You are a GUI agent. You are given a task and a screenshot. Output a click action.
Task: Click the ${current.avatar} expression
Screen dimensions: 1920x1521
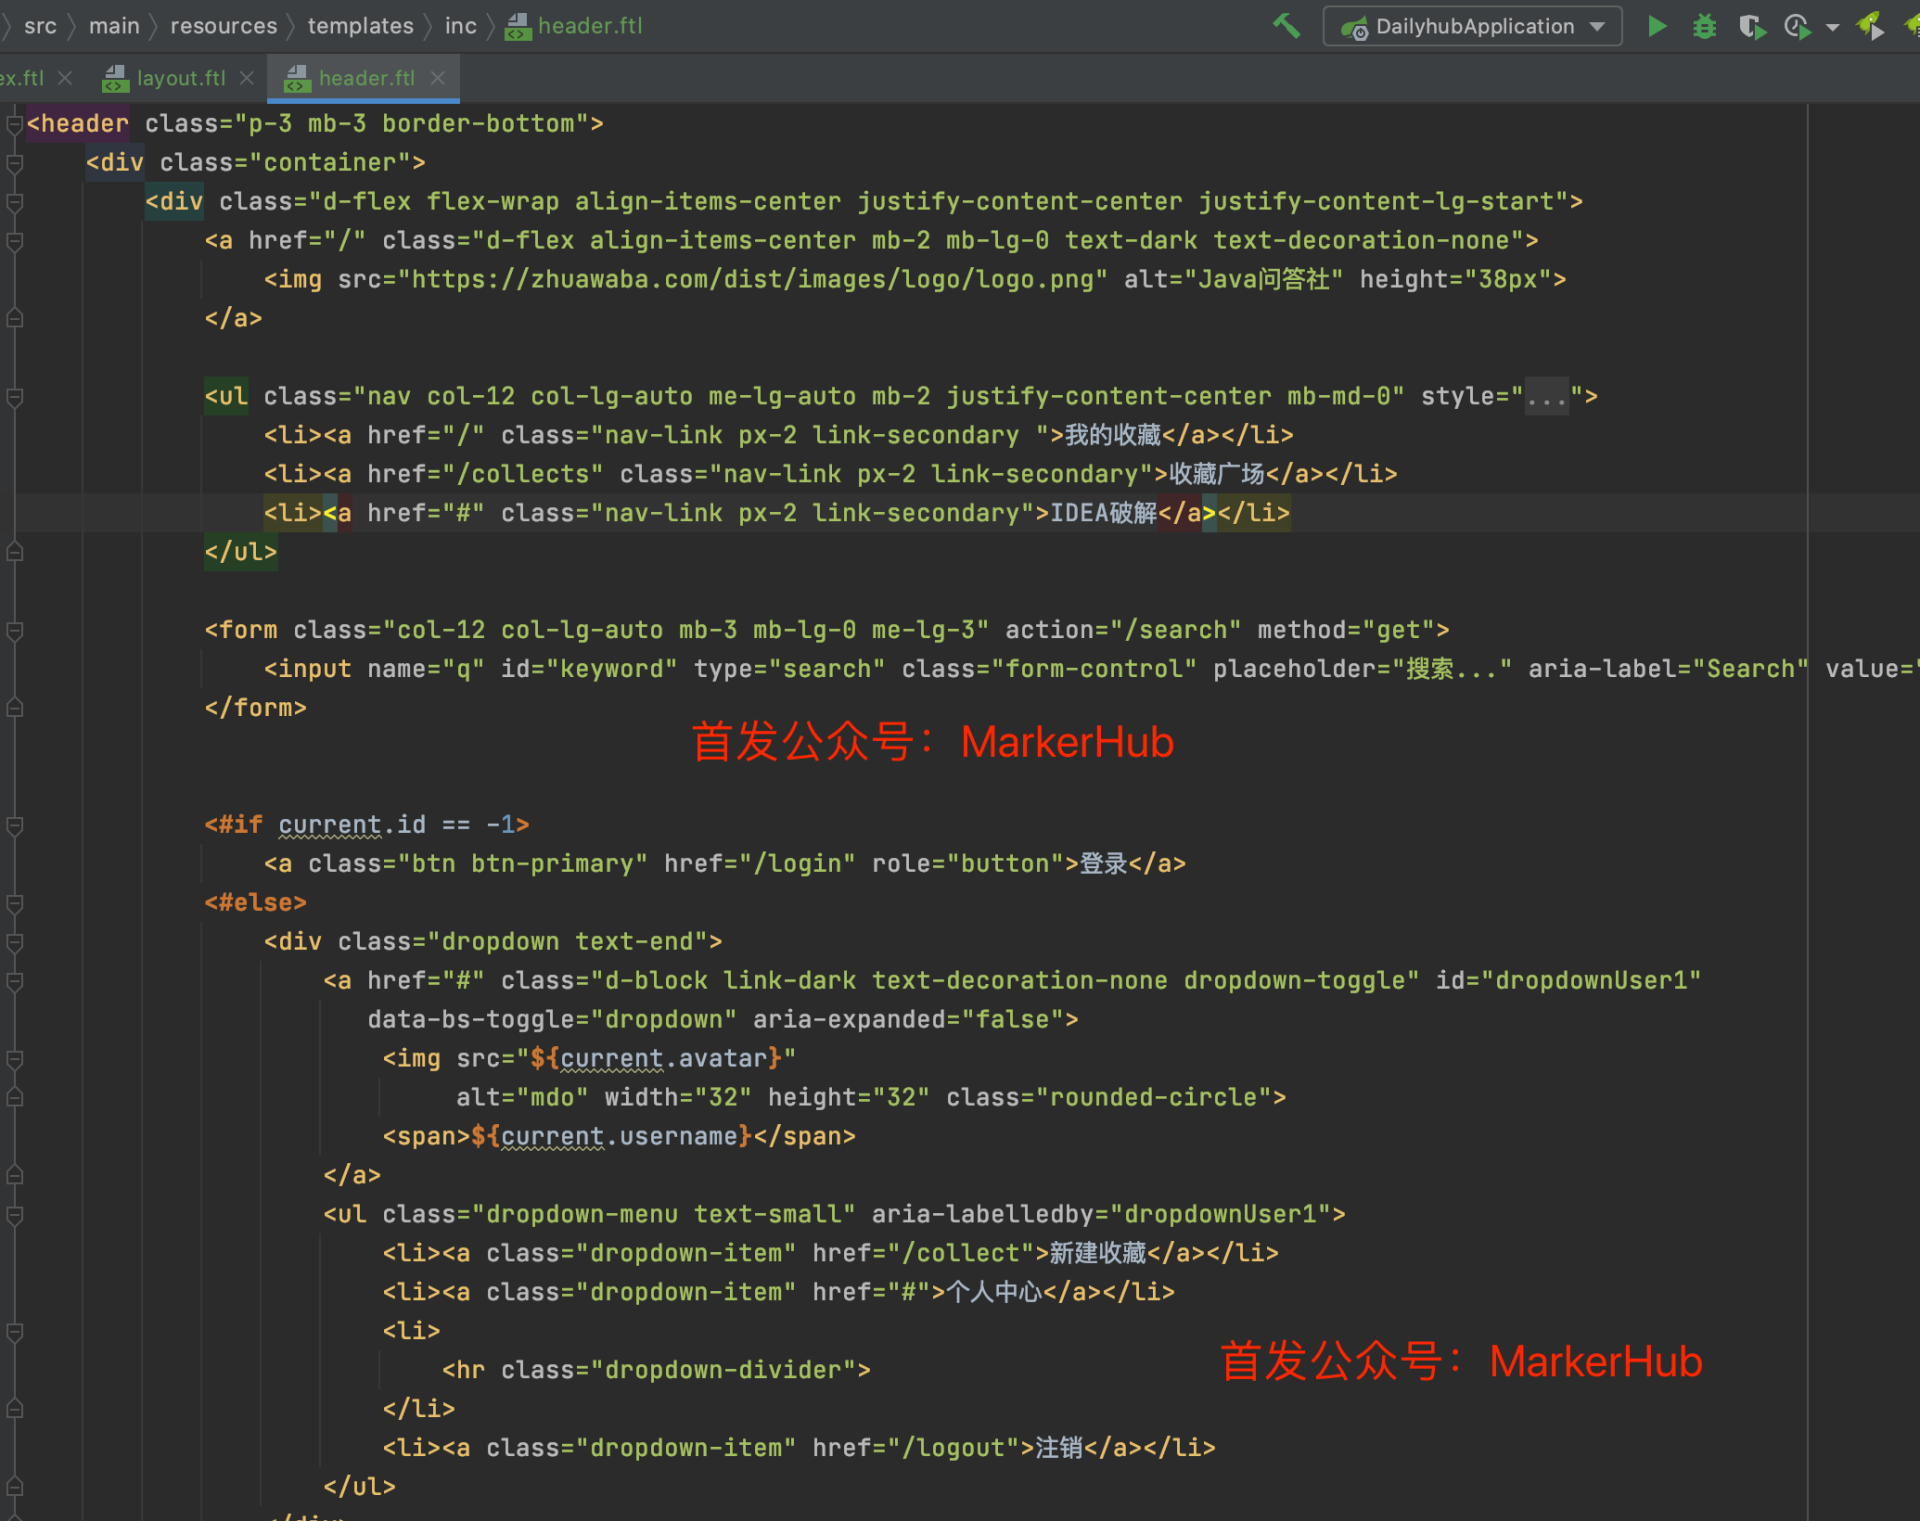coord(655,1059)
